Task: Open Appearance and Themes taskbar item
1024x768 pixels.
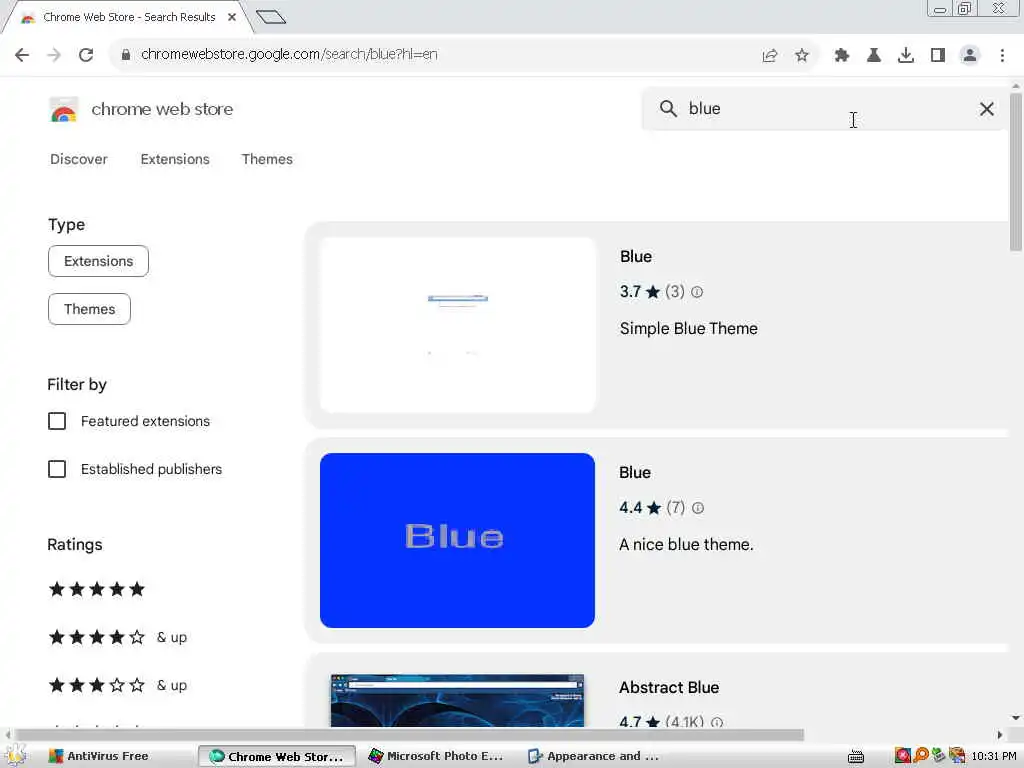Action: (594, 756)
